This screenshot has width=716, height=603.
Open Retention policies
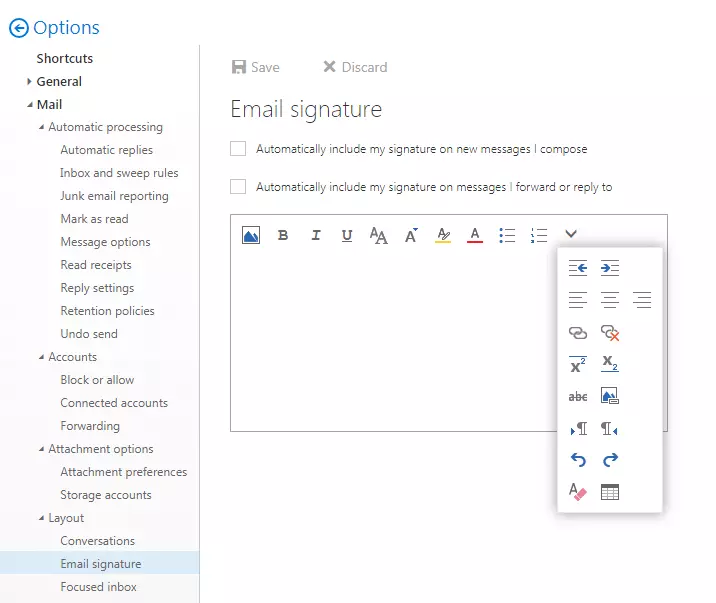pyautogui.click(x=107, y=311)
